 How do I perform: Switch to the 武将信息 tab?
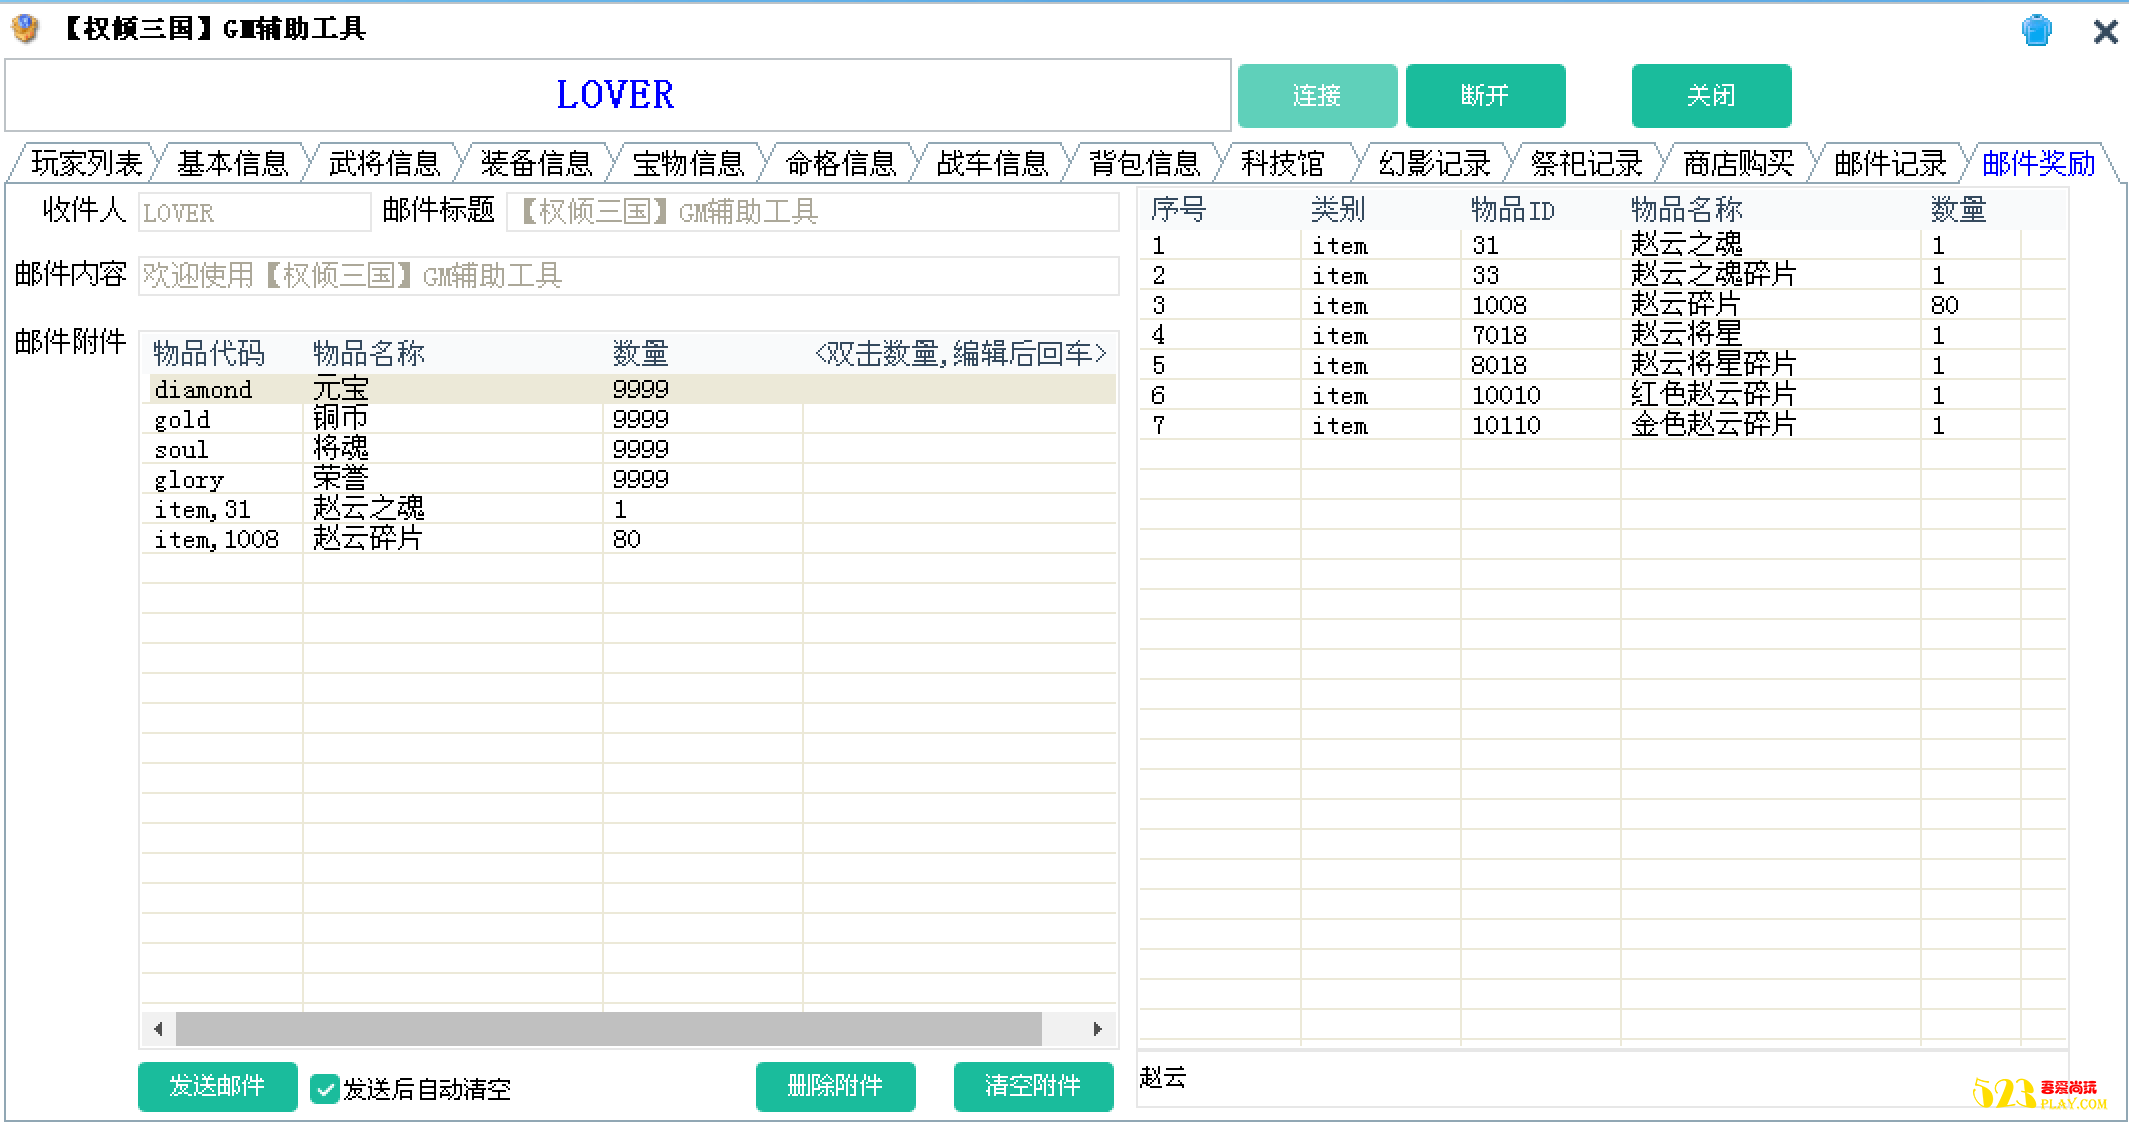point(384,163)
